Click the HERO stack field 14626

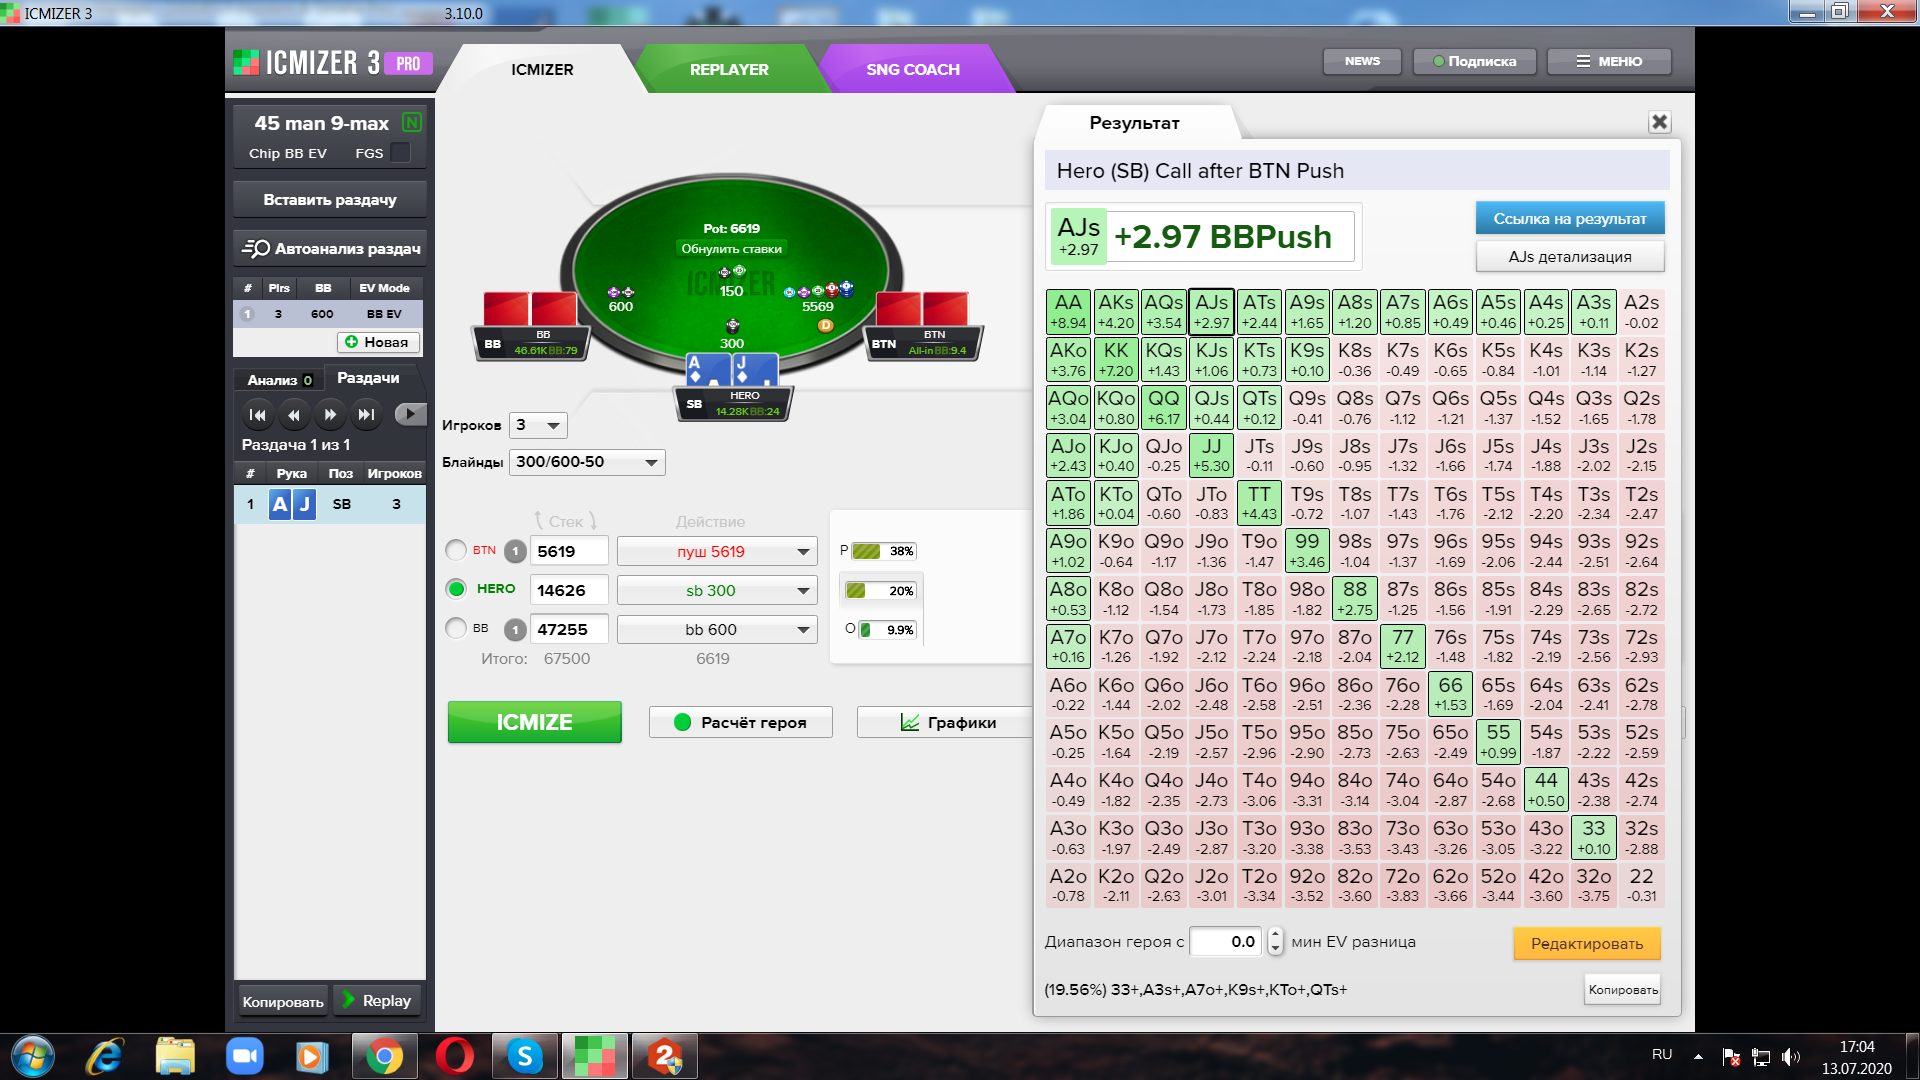(x=569, y=590)
